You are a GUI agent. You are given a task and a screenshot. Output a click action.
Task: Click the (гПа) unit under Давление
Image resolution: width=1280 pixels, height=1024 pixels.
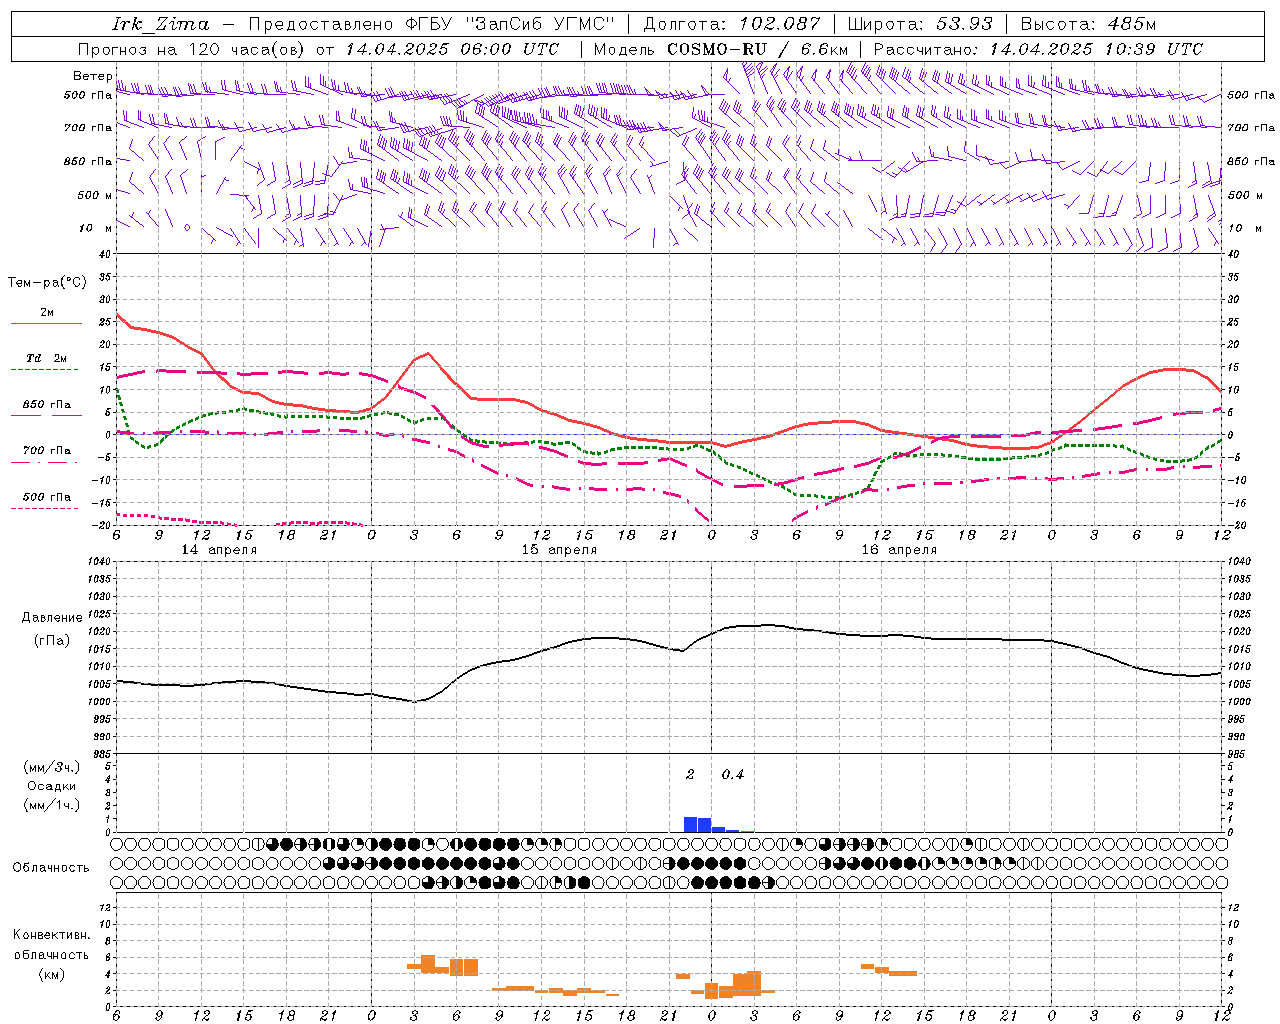point(52,641)
